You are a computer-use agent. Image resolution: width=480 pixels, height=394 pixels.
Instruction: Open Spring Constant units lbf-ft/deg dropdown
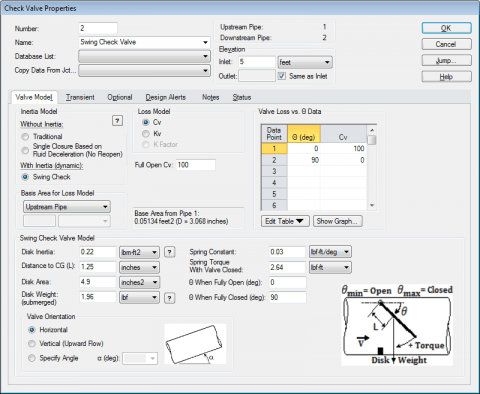click(330, 252)
